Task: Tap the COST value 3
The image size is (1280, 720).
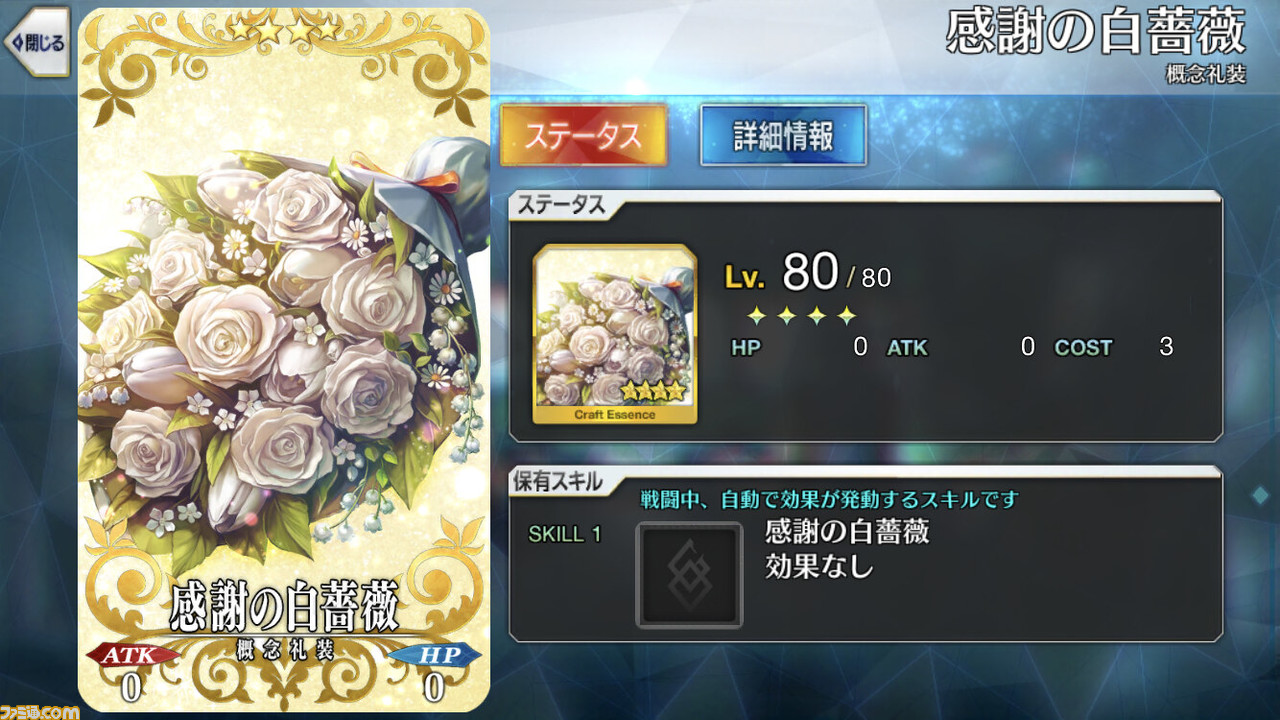Action: tap(1165, 348)
